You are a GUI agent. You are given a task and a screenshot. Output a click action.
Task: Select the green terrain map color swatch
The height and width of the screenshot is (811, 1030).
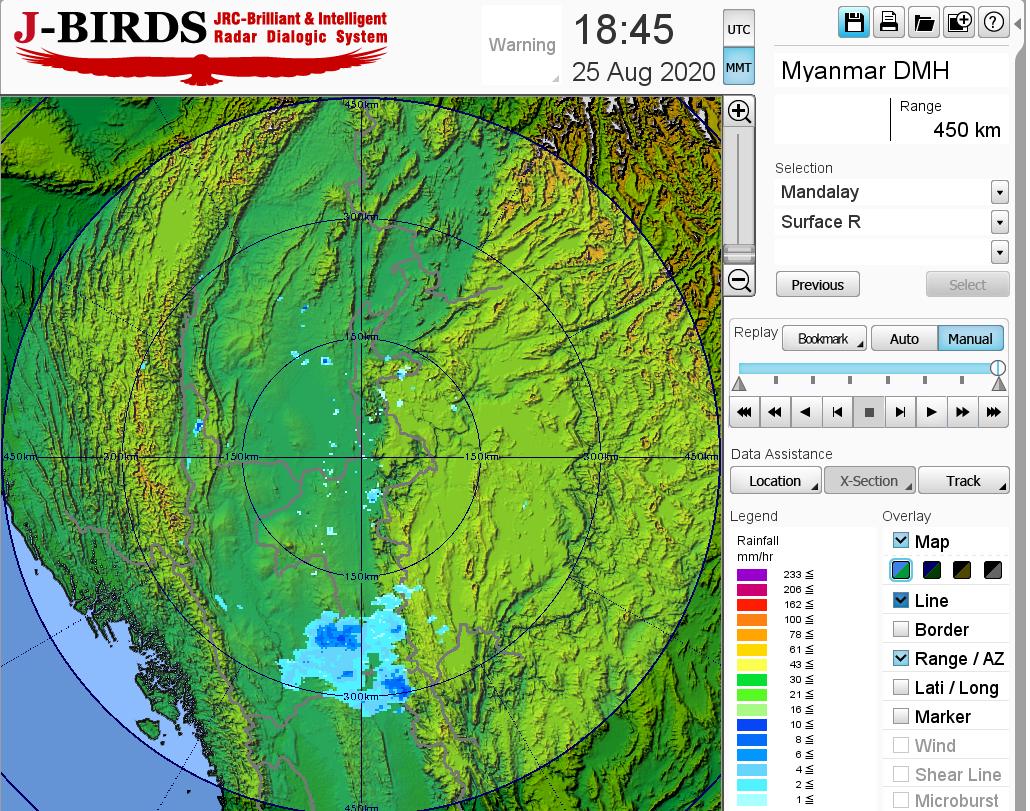[x=901, y=571]
